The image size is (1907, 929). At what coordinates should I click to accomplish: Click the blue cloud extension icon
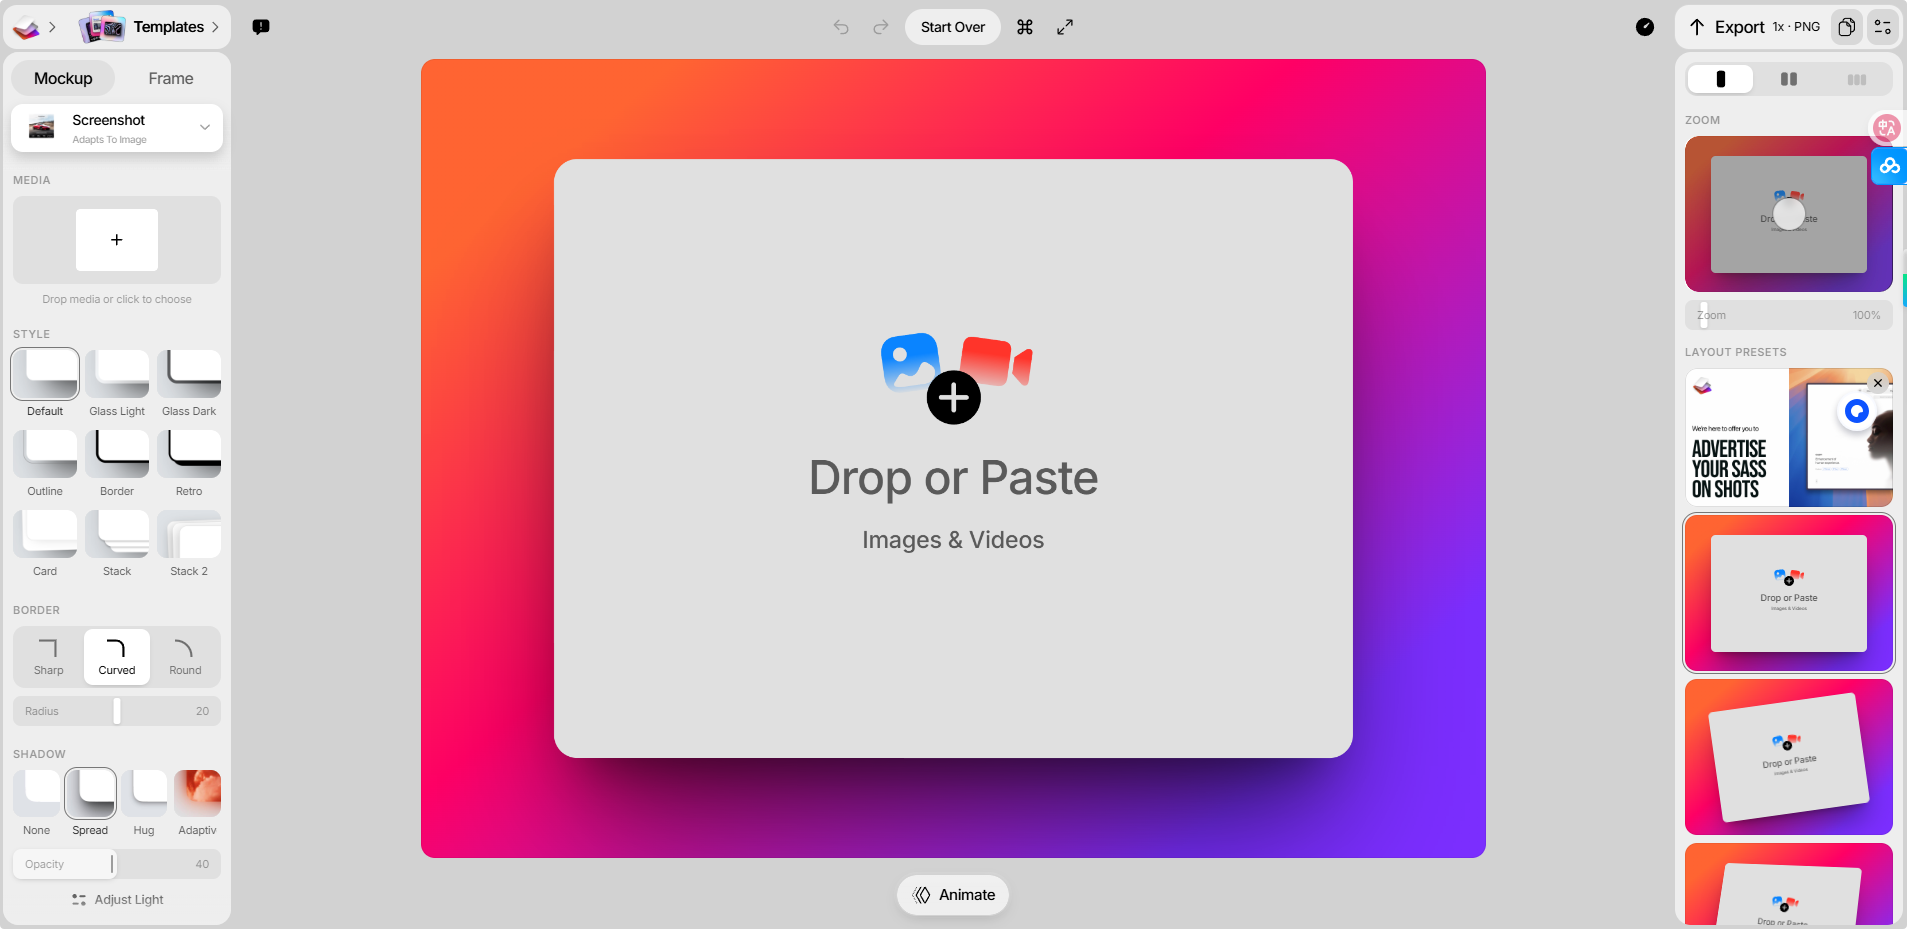[x=1889, y=166]
